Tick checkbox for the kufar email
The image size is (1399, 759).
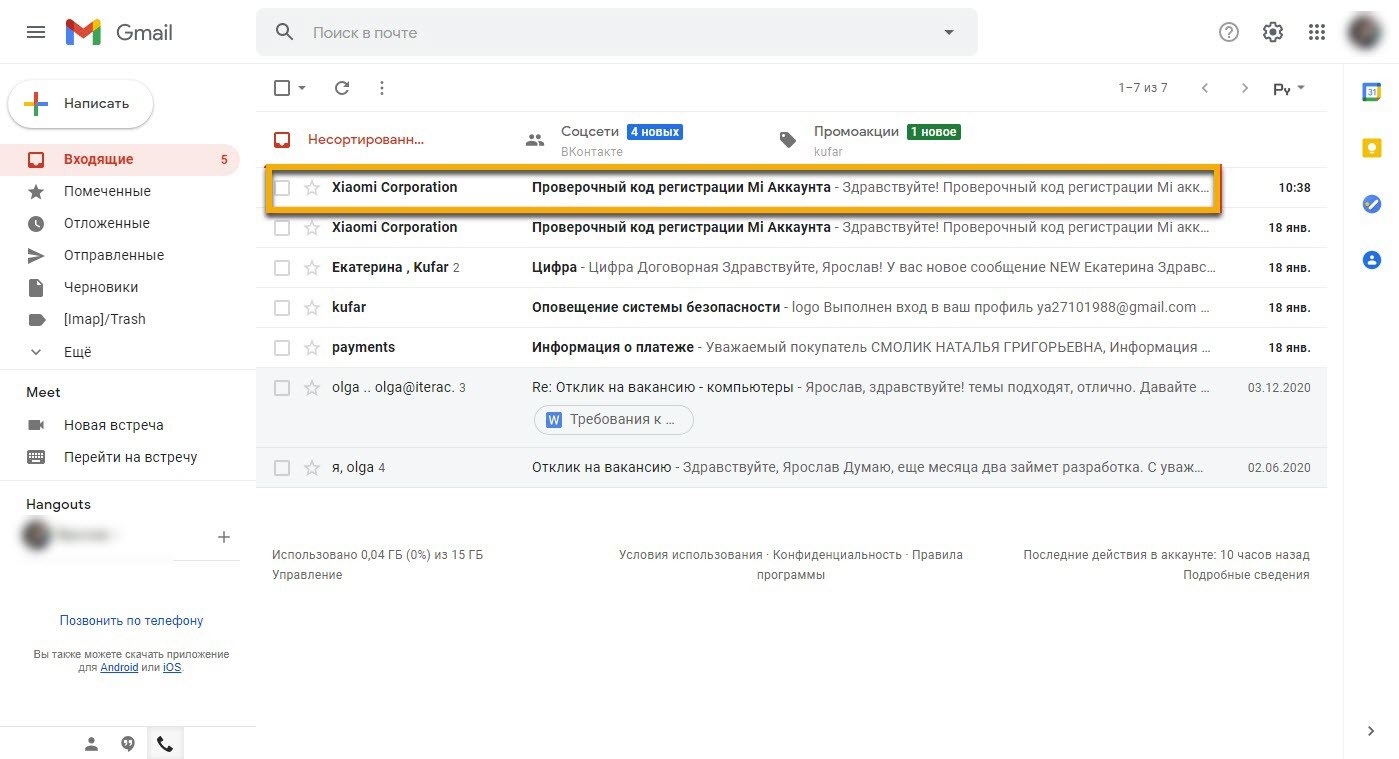282,308
